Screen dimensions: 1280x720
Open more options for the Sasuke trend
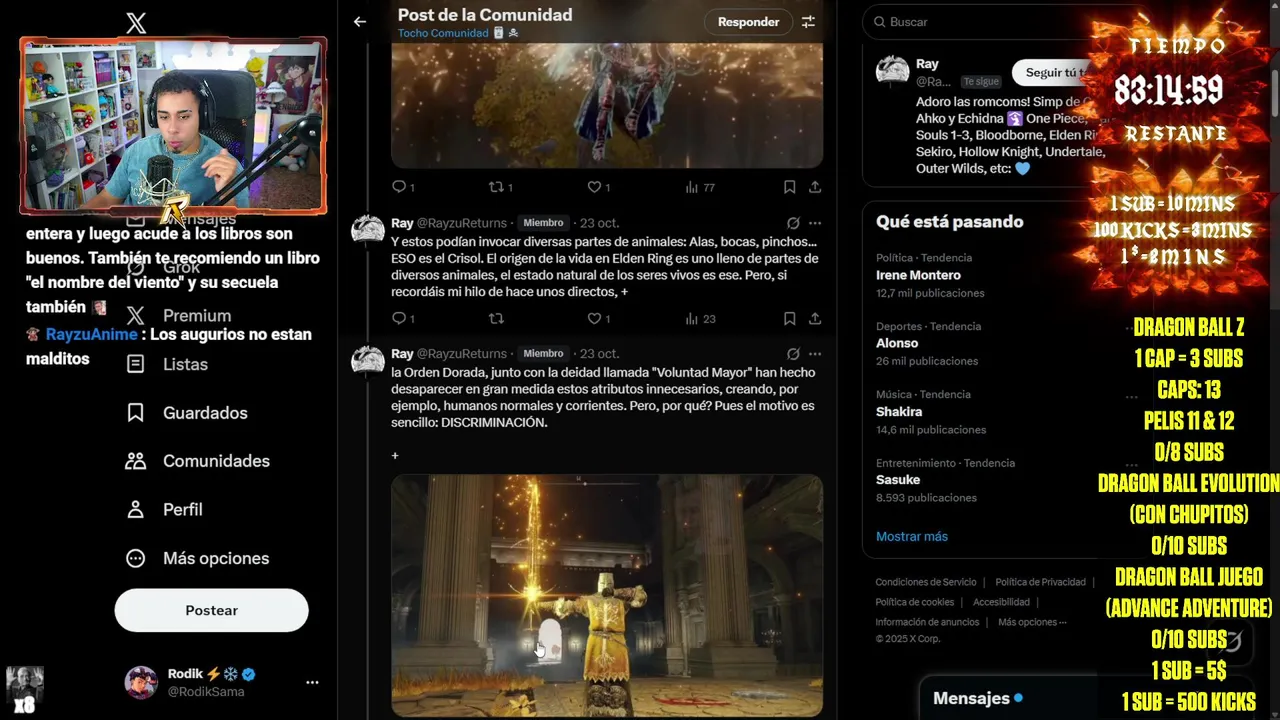(1130, 465)
